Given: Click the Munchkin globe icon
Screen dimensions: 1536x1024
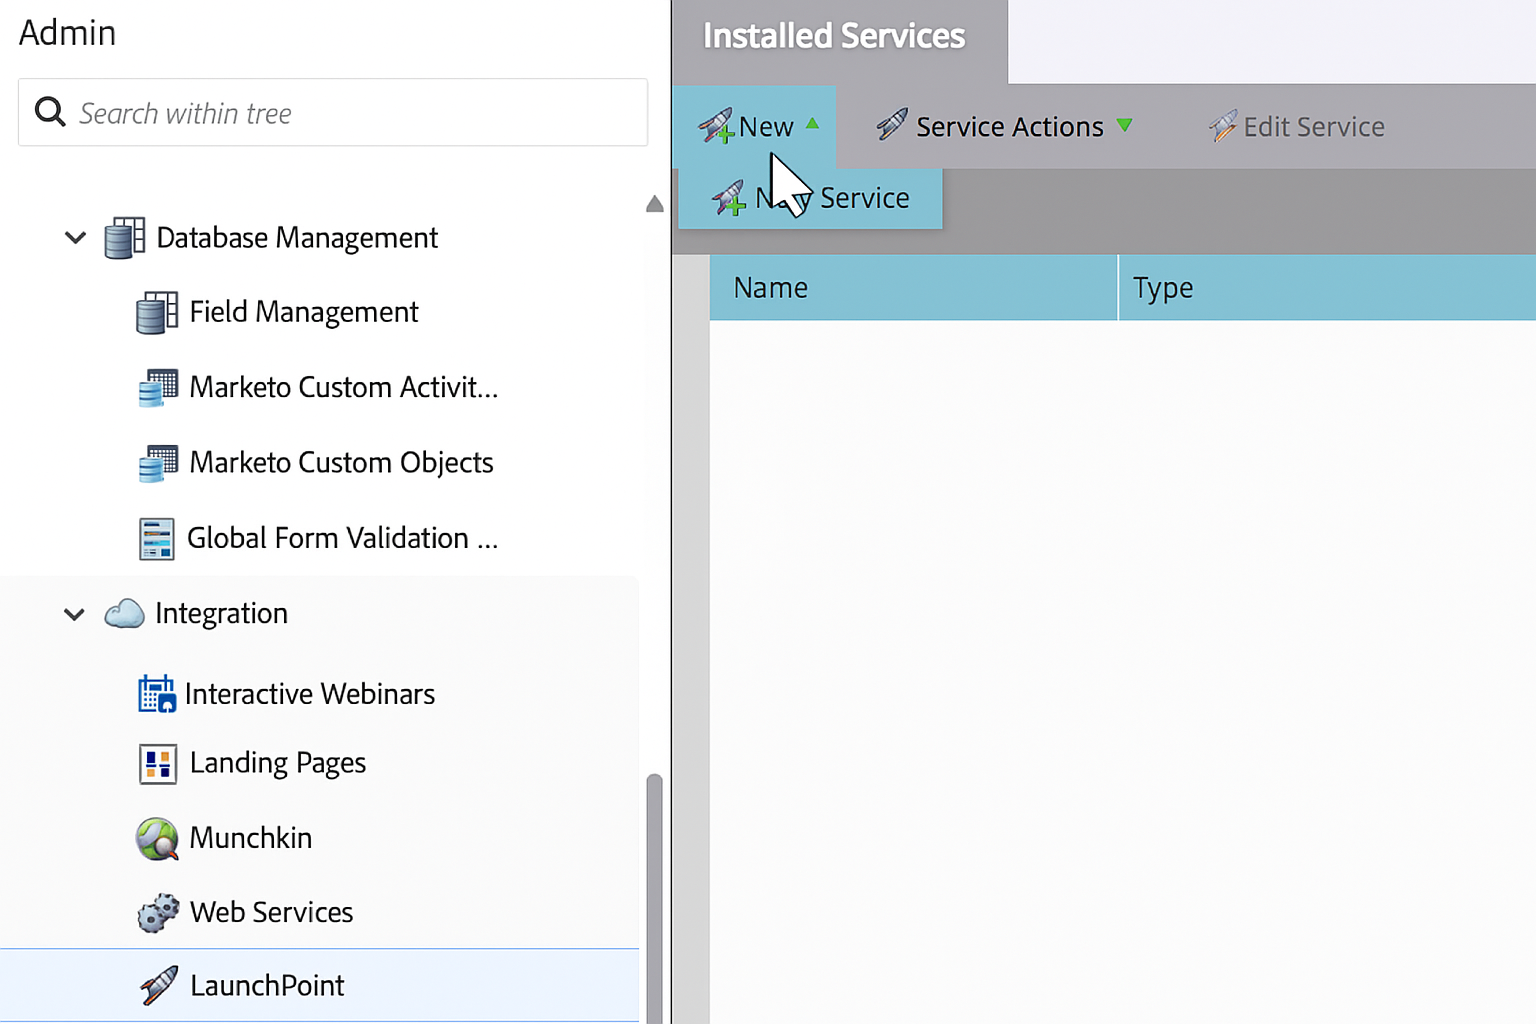Looking at the screenshot, I should point(157,838).
